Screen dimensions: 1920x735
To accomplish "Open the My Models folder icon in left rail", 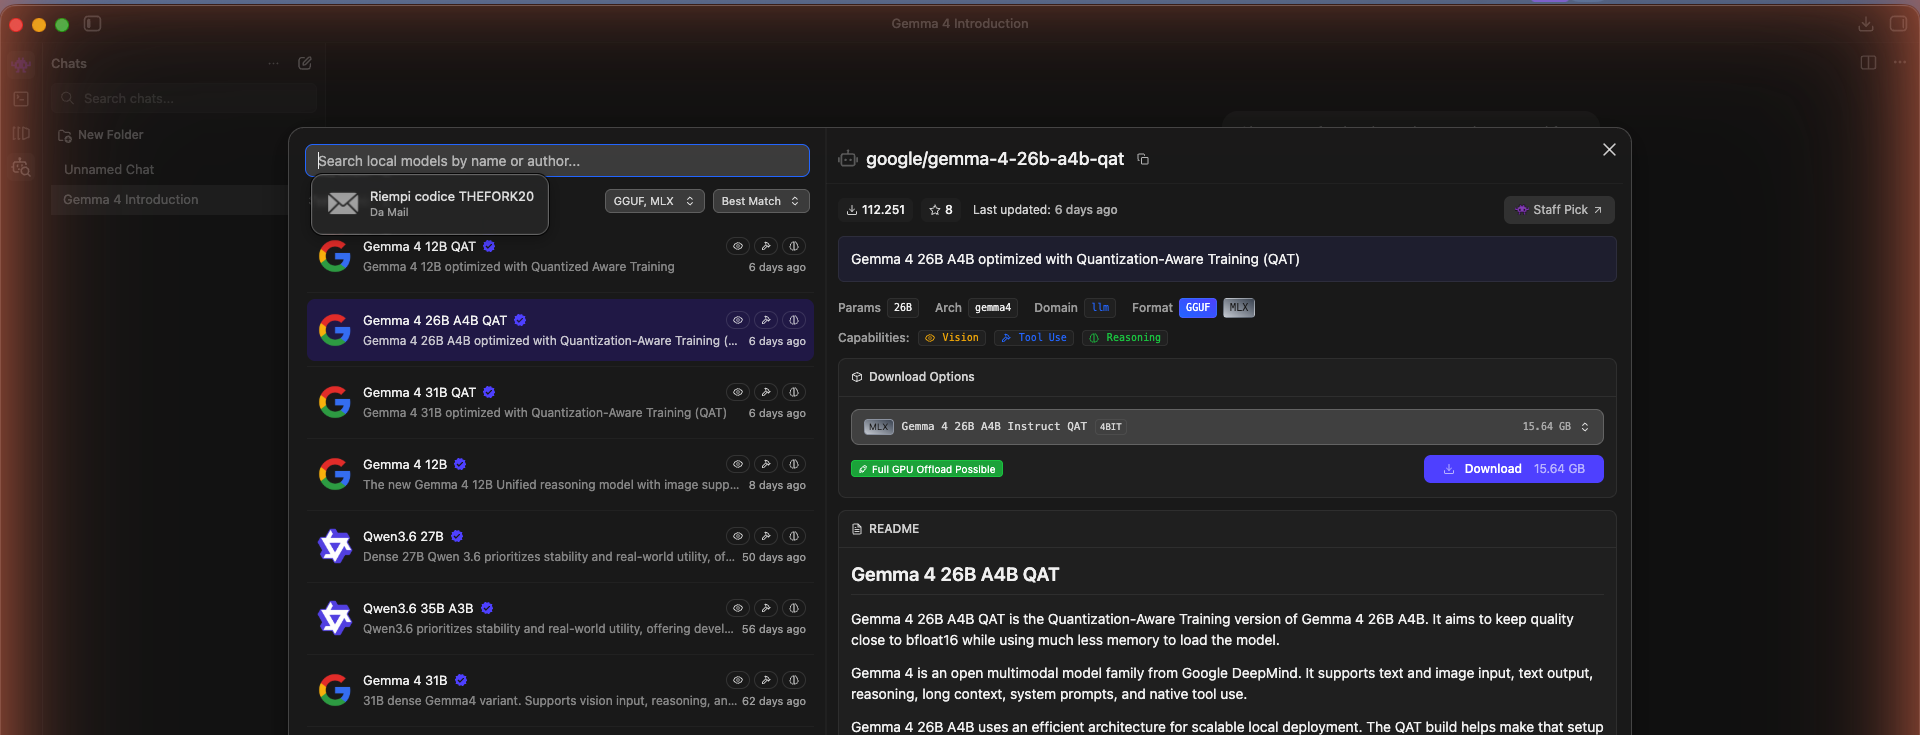I will click(x=21, y=133).
